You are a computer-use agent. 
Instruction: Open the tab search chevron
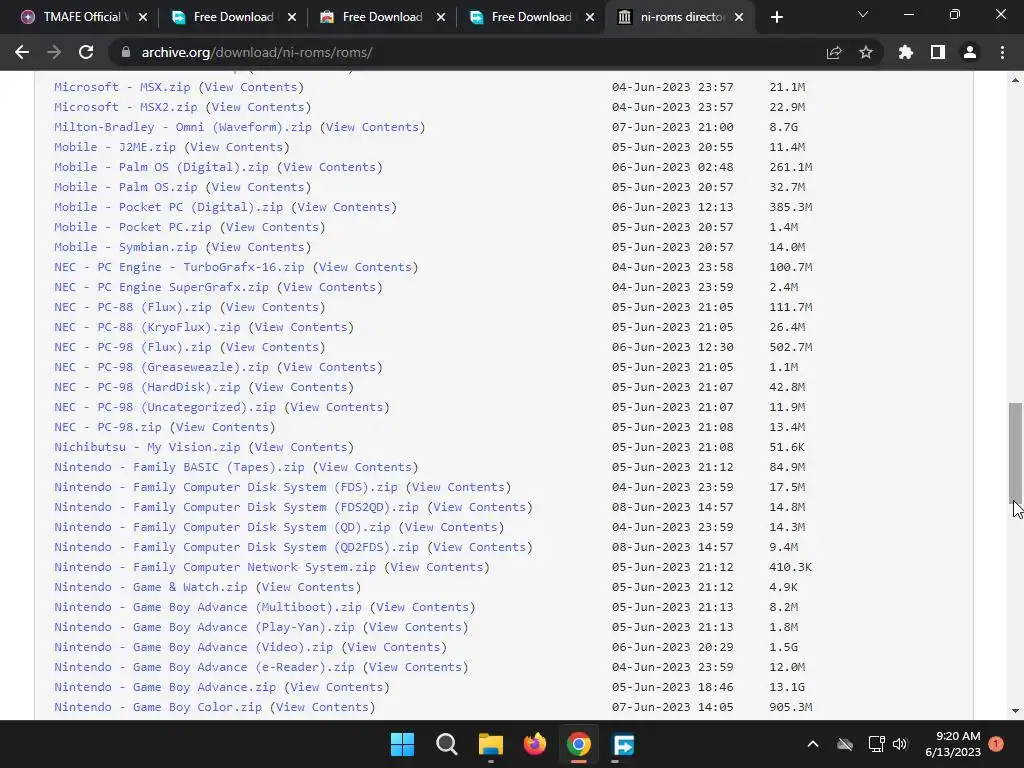tap(863, 14)
